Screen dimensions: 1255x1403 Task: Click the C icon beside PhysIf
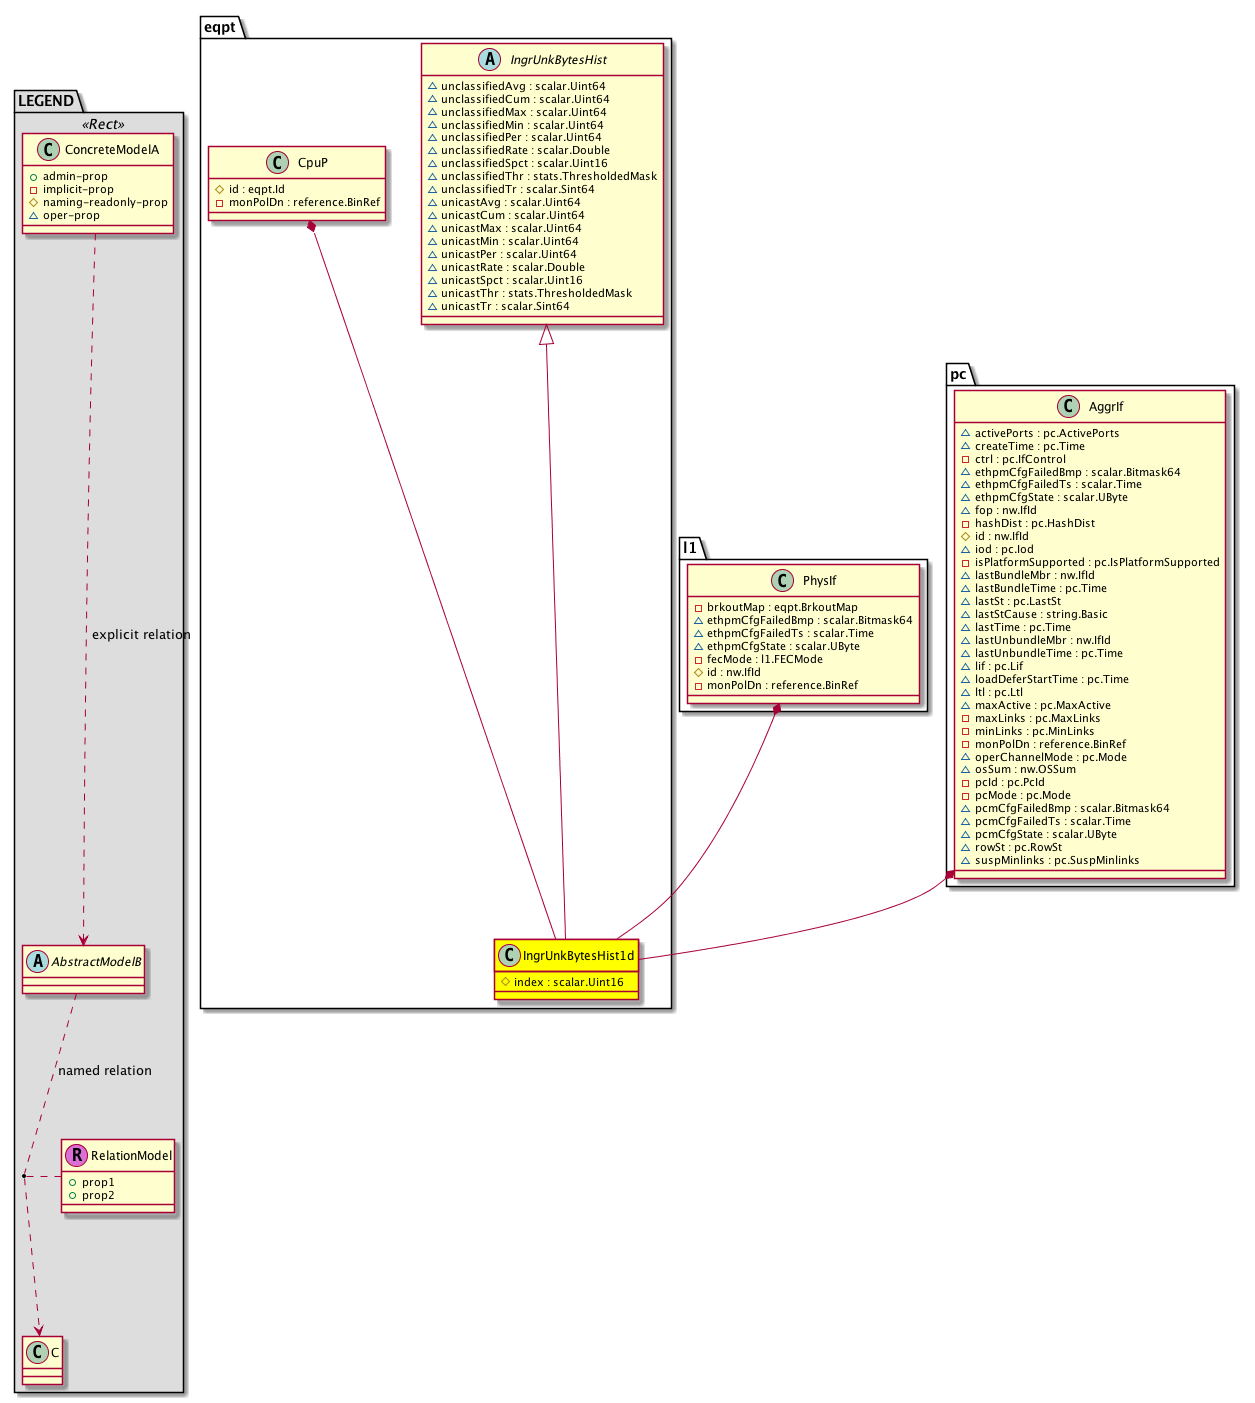pos(785,581)
